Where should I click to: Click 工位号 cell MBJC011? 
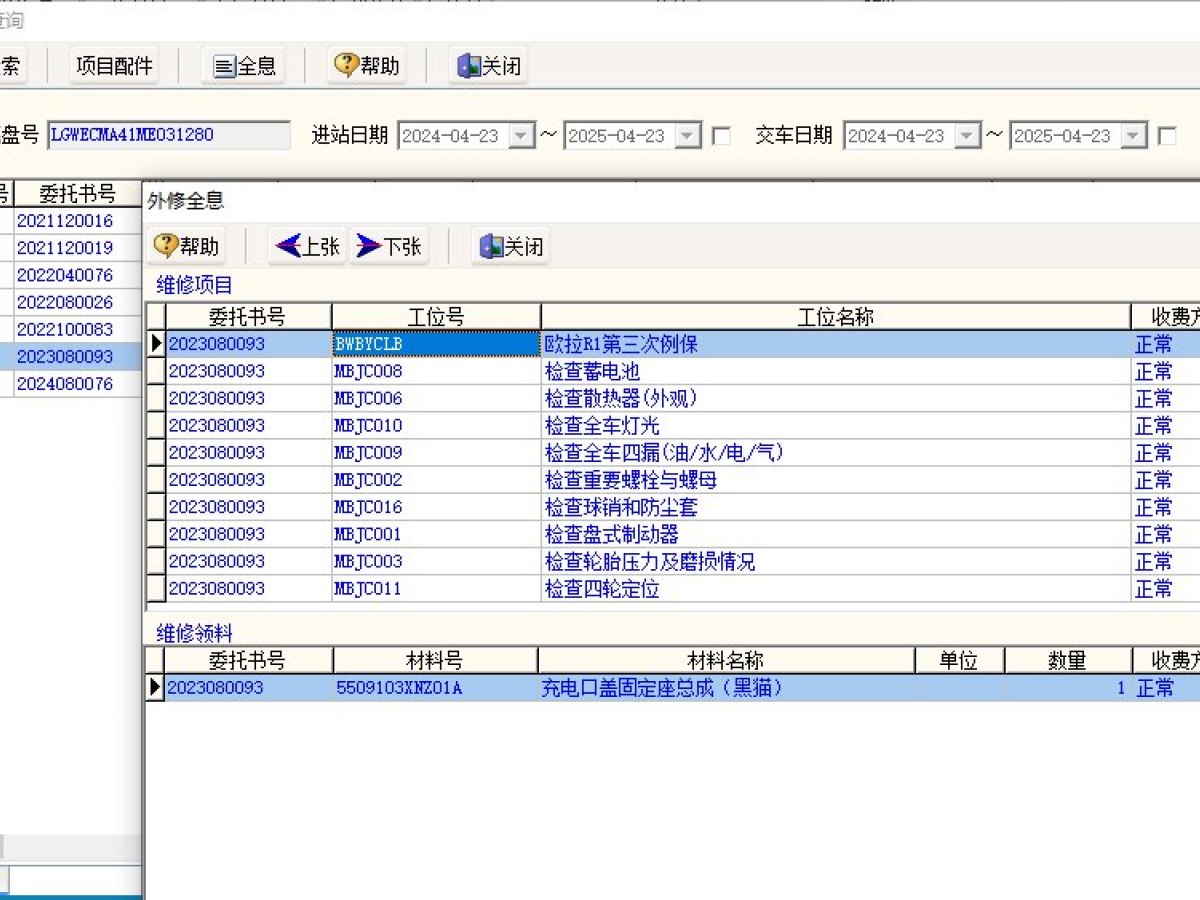(436, 589)
